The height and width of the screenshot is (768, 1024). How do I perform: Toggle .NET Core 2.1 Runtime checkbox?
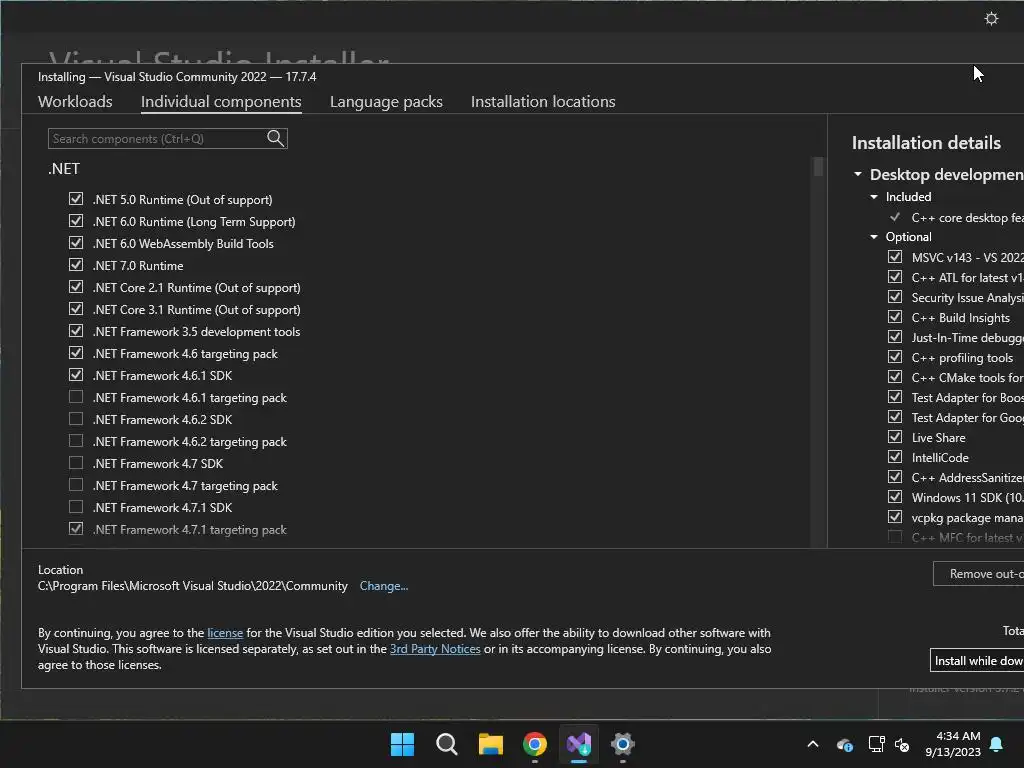click(76, 287)
